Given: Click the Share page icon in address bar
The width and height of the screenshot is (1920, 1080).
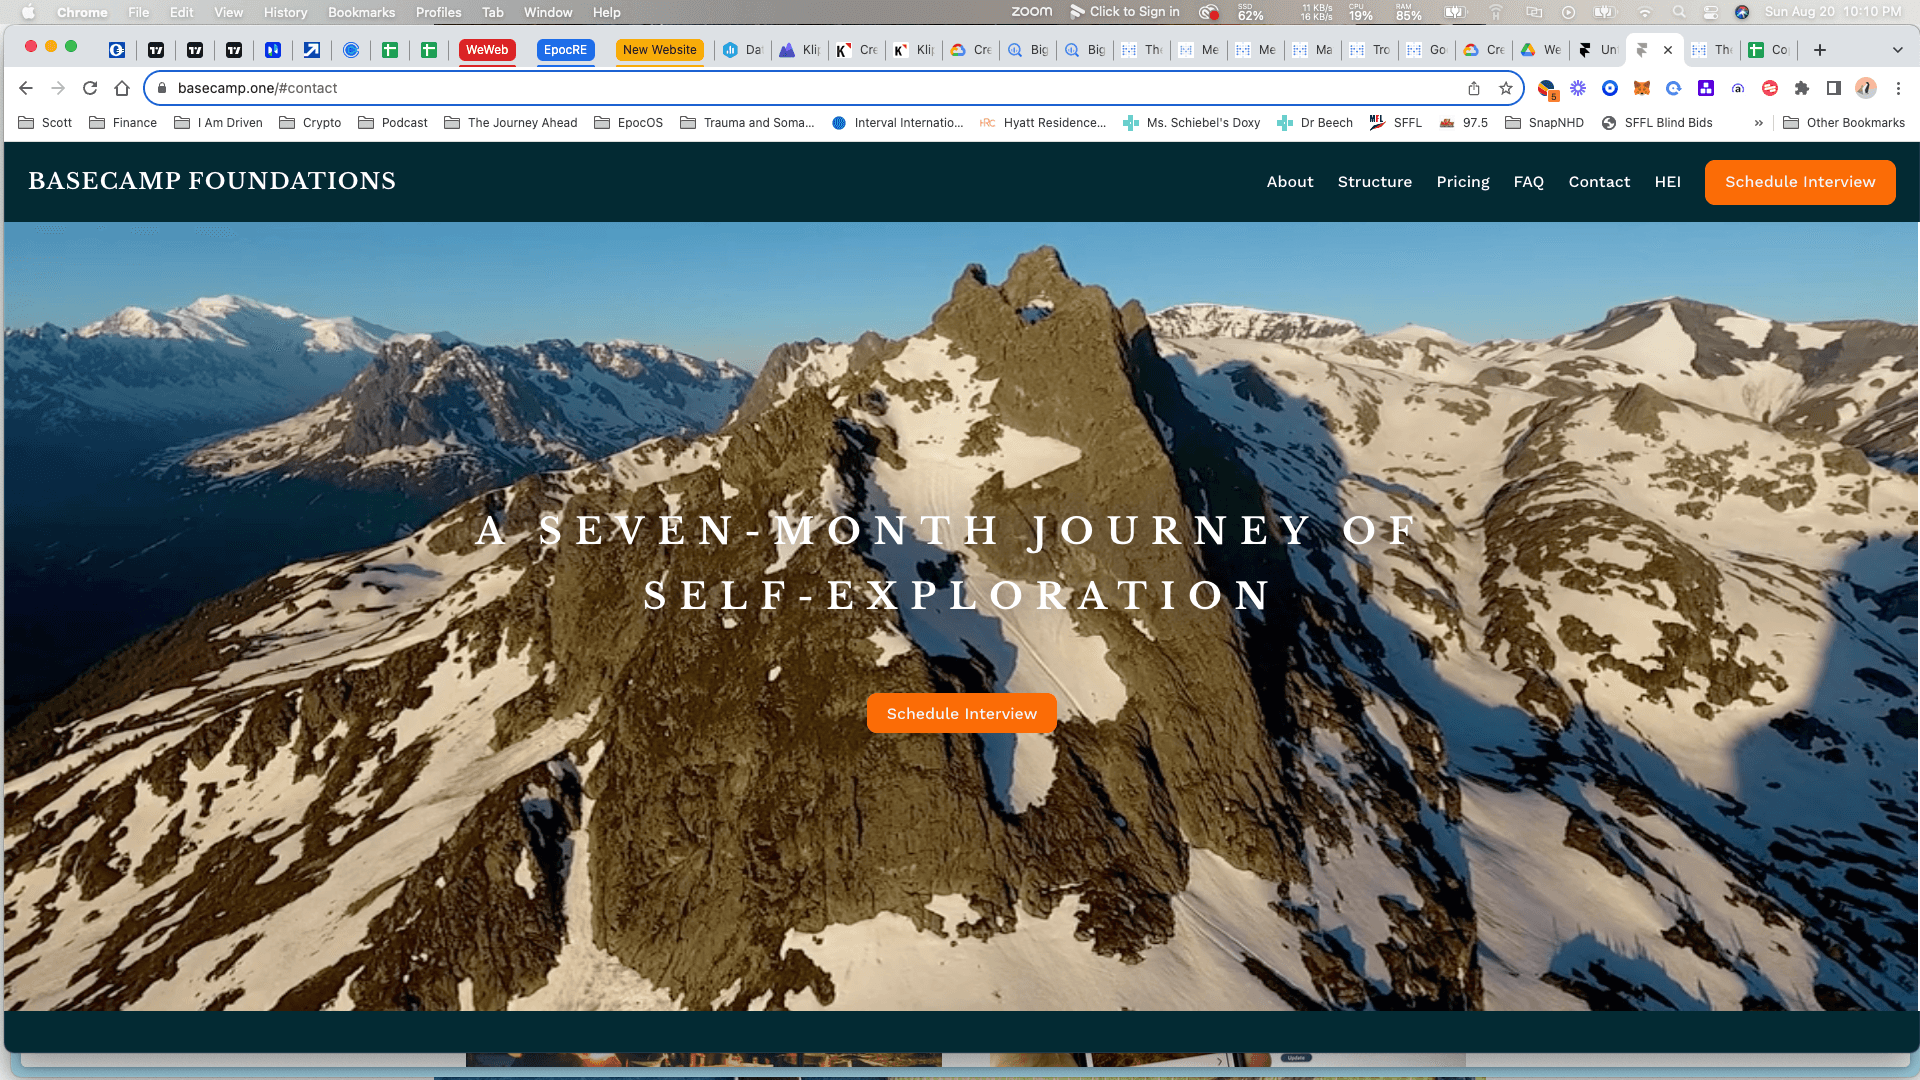Looking at the screenshot, I should click(x=1474, y=88).
